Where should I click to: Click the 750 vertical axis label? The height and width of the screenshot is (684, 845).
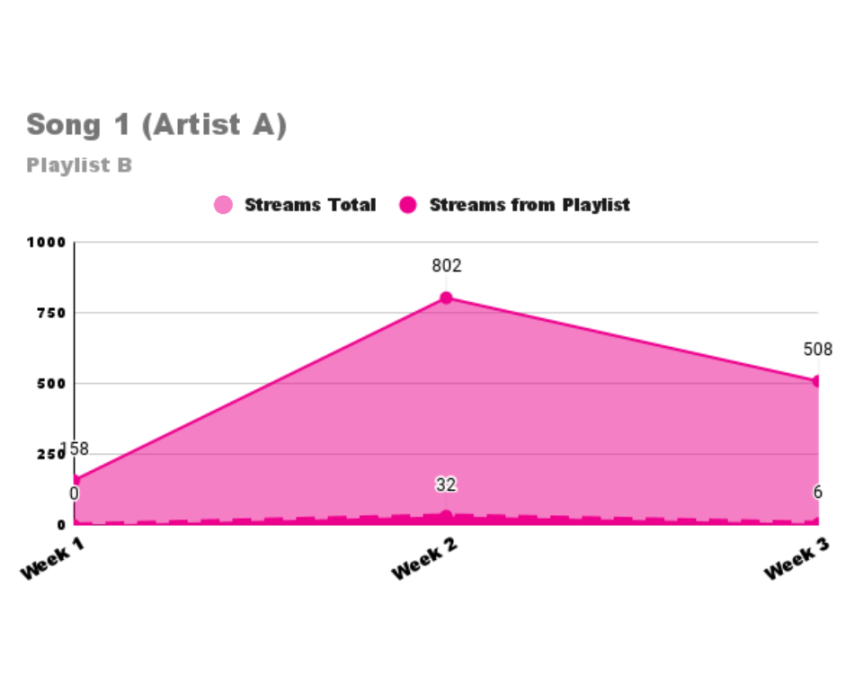51,313
